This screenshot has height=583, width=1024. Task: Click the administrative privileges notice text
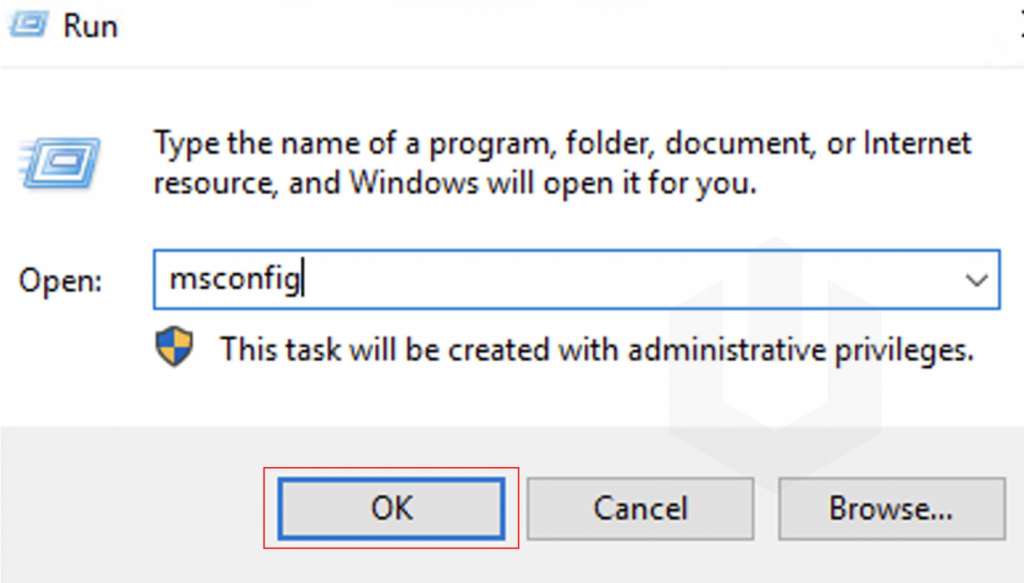[x=596, y=350]
